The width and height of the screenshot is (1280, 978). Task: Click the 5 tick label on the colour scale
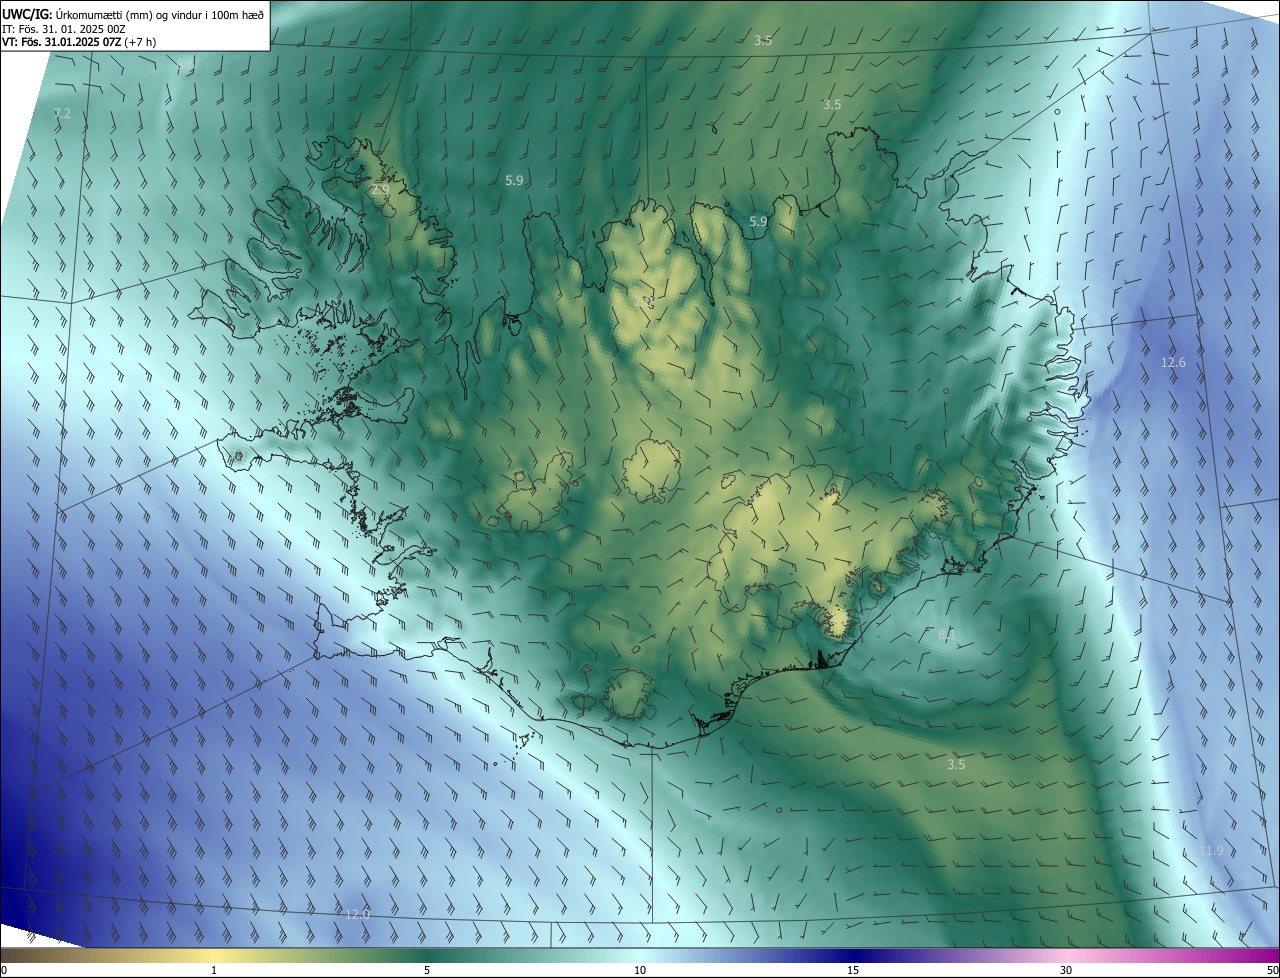[x=427, y=970]
